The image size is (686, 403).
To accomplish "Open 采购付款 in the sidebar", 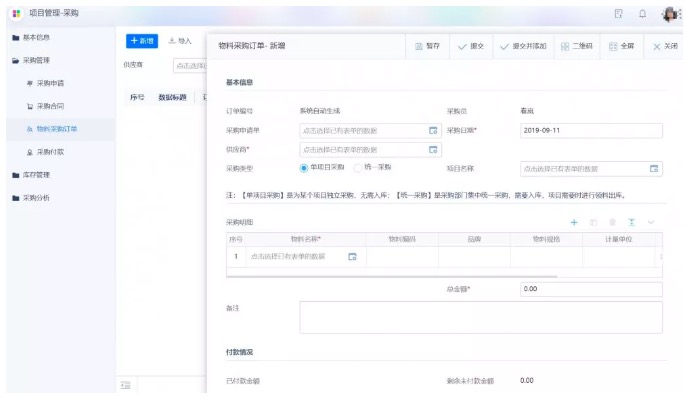I will pos(49,152).
